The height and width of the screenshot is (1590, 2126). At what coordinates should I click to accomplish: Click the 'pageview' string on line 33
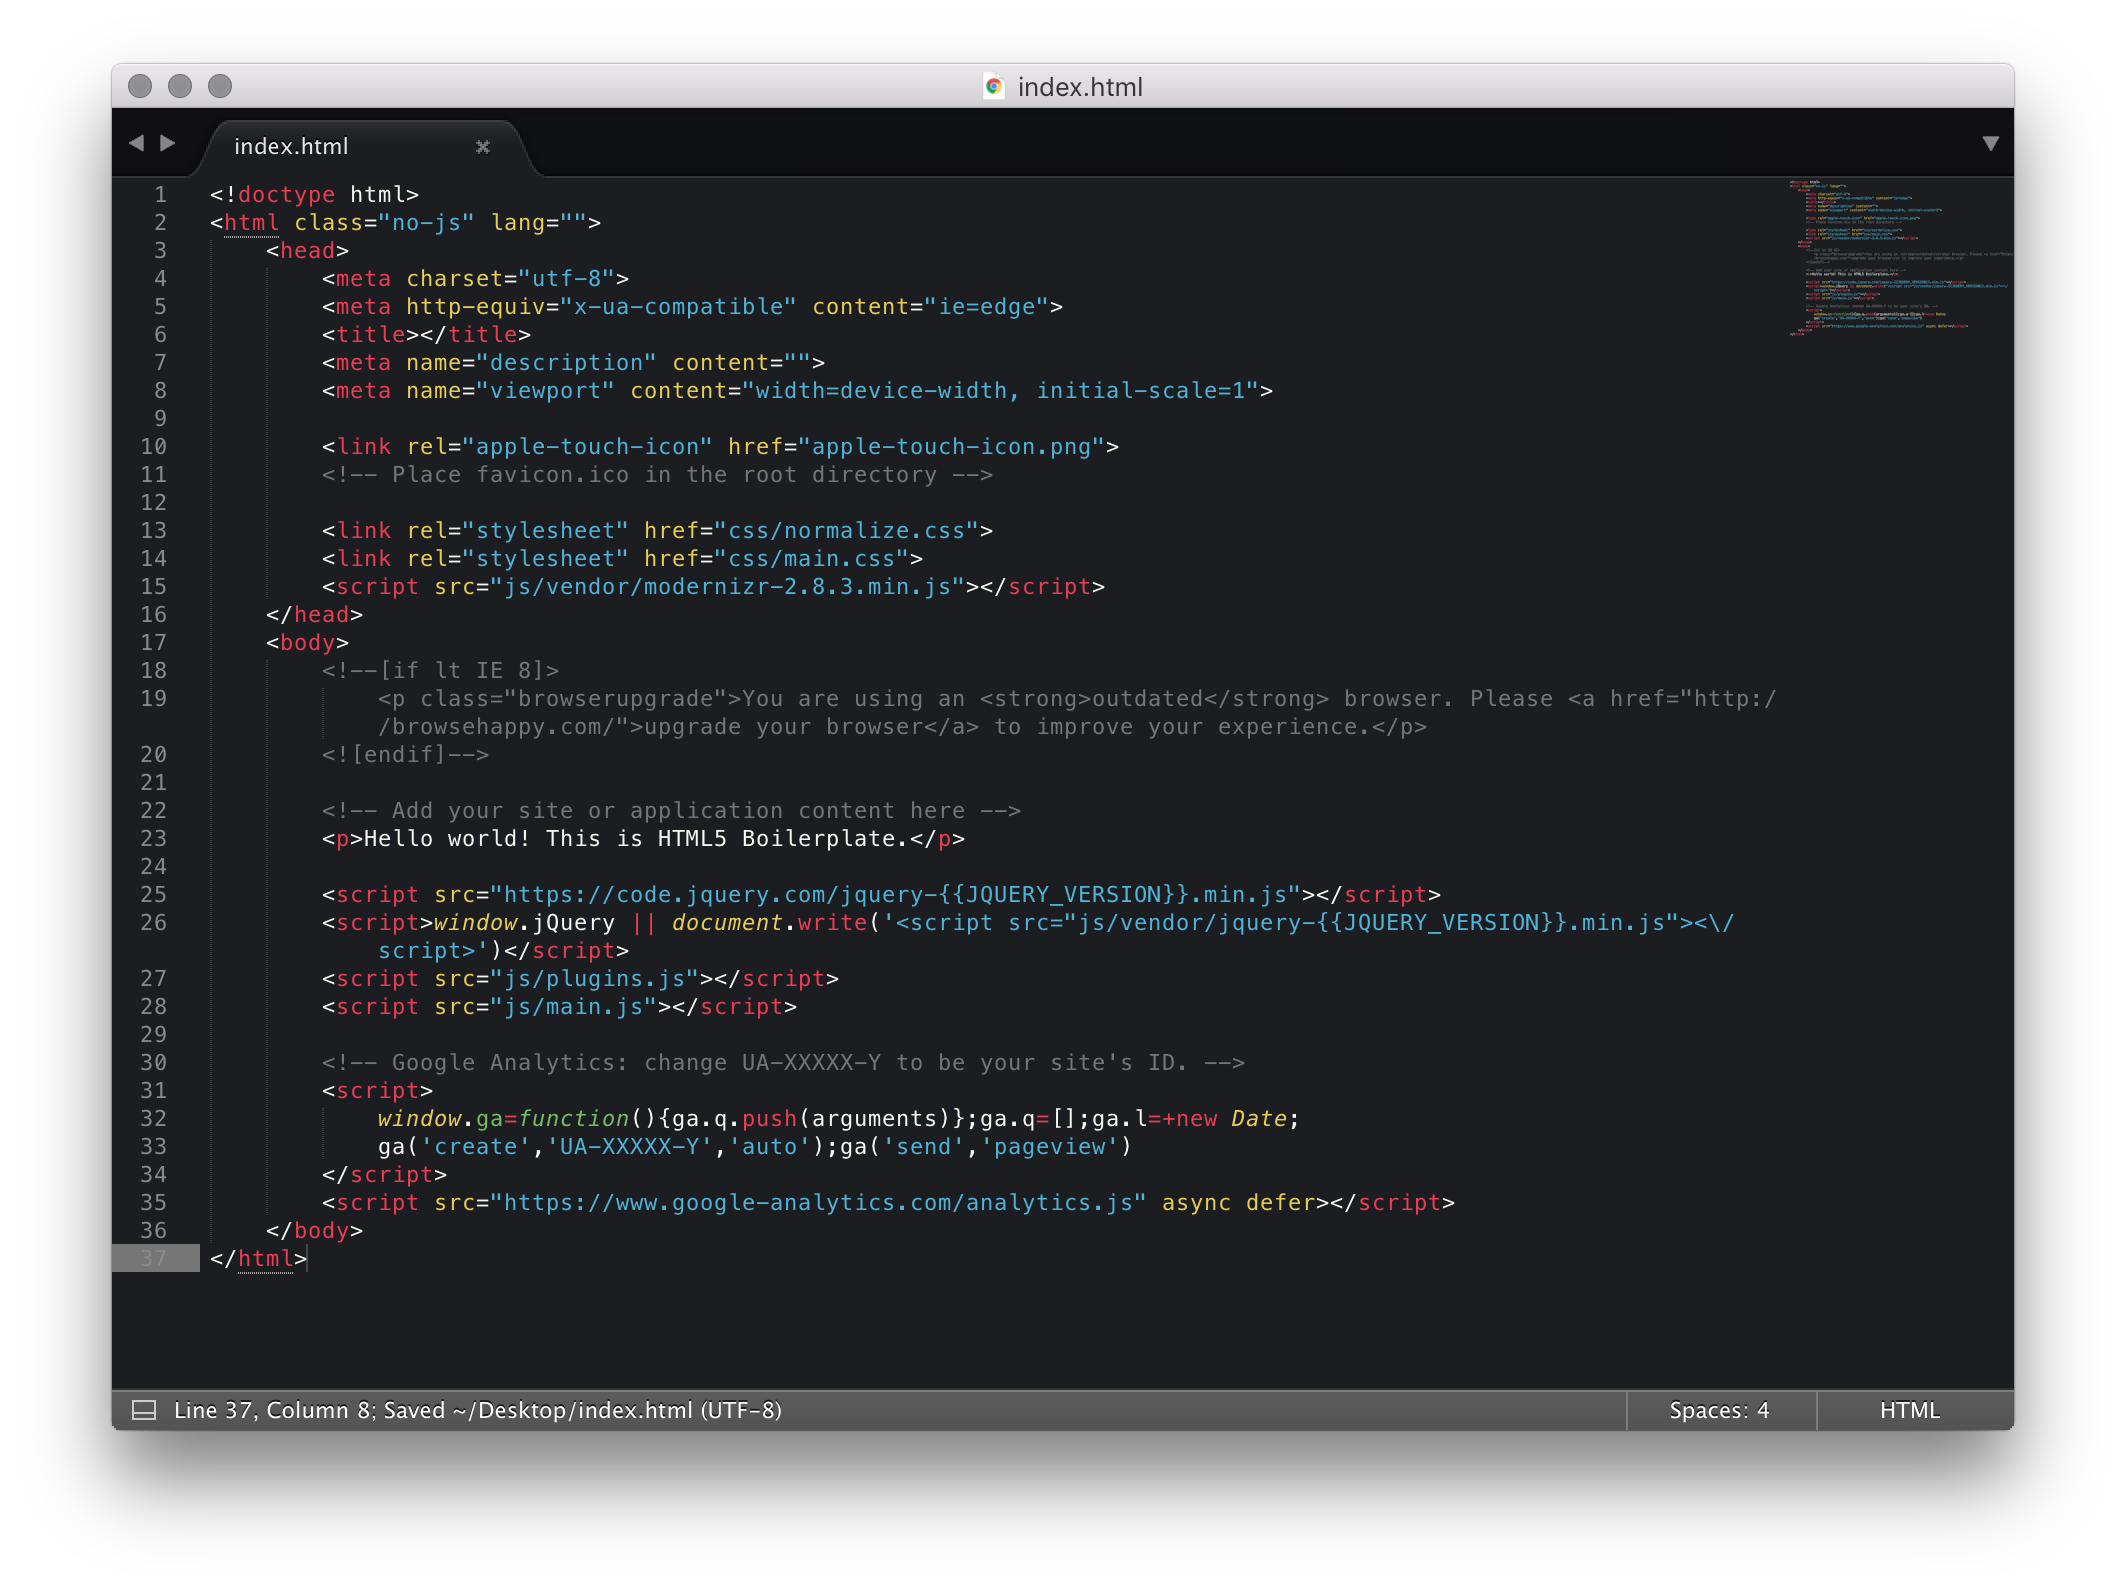point(1049,1146)
